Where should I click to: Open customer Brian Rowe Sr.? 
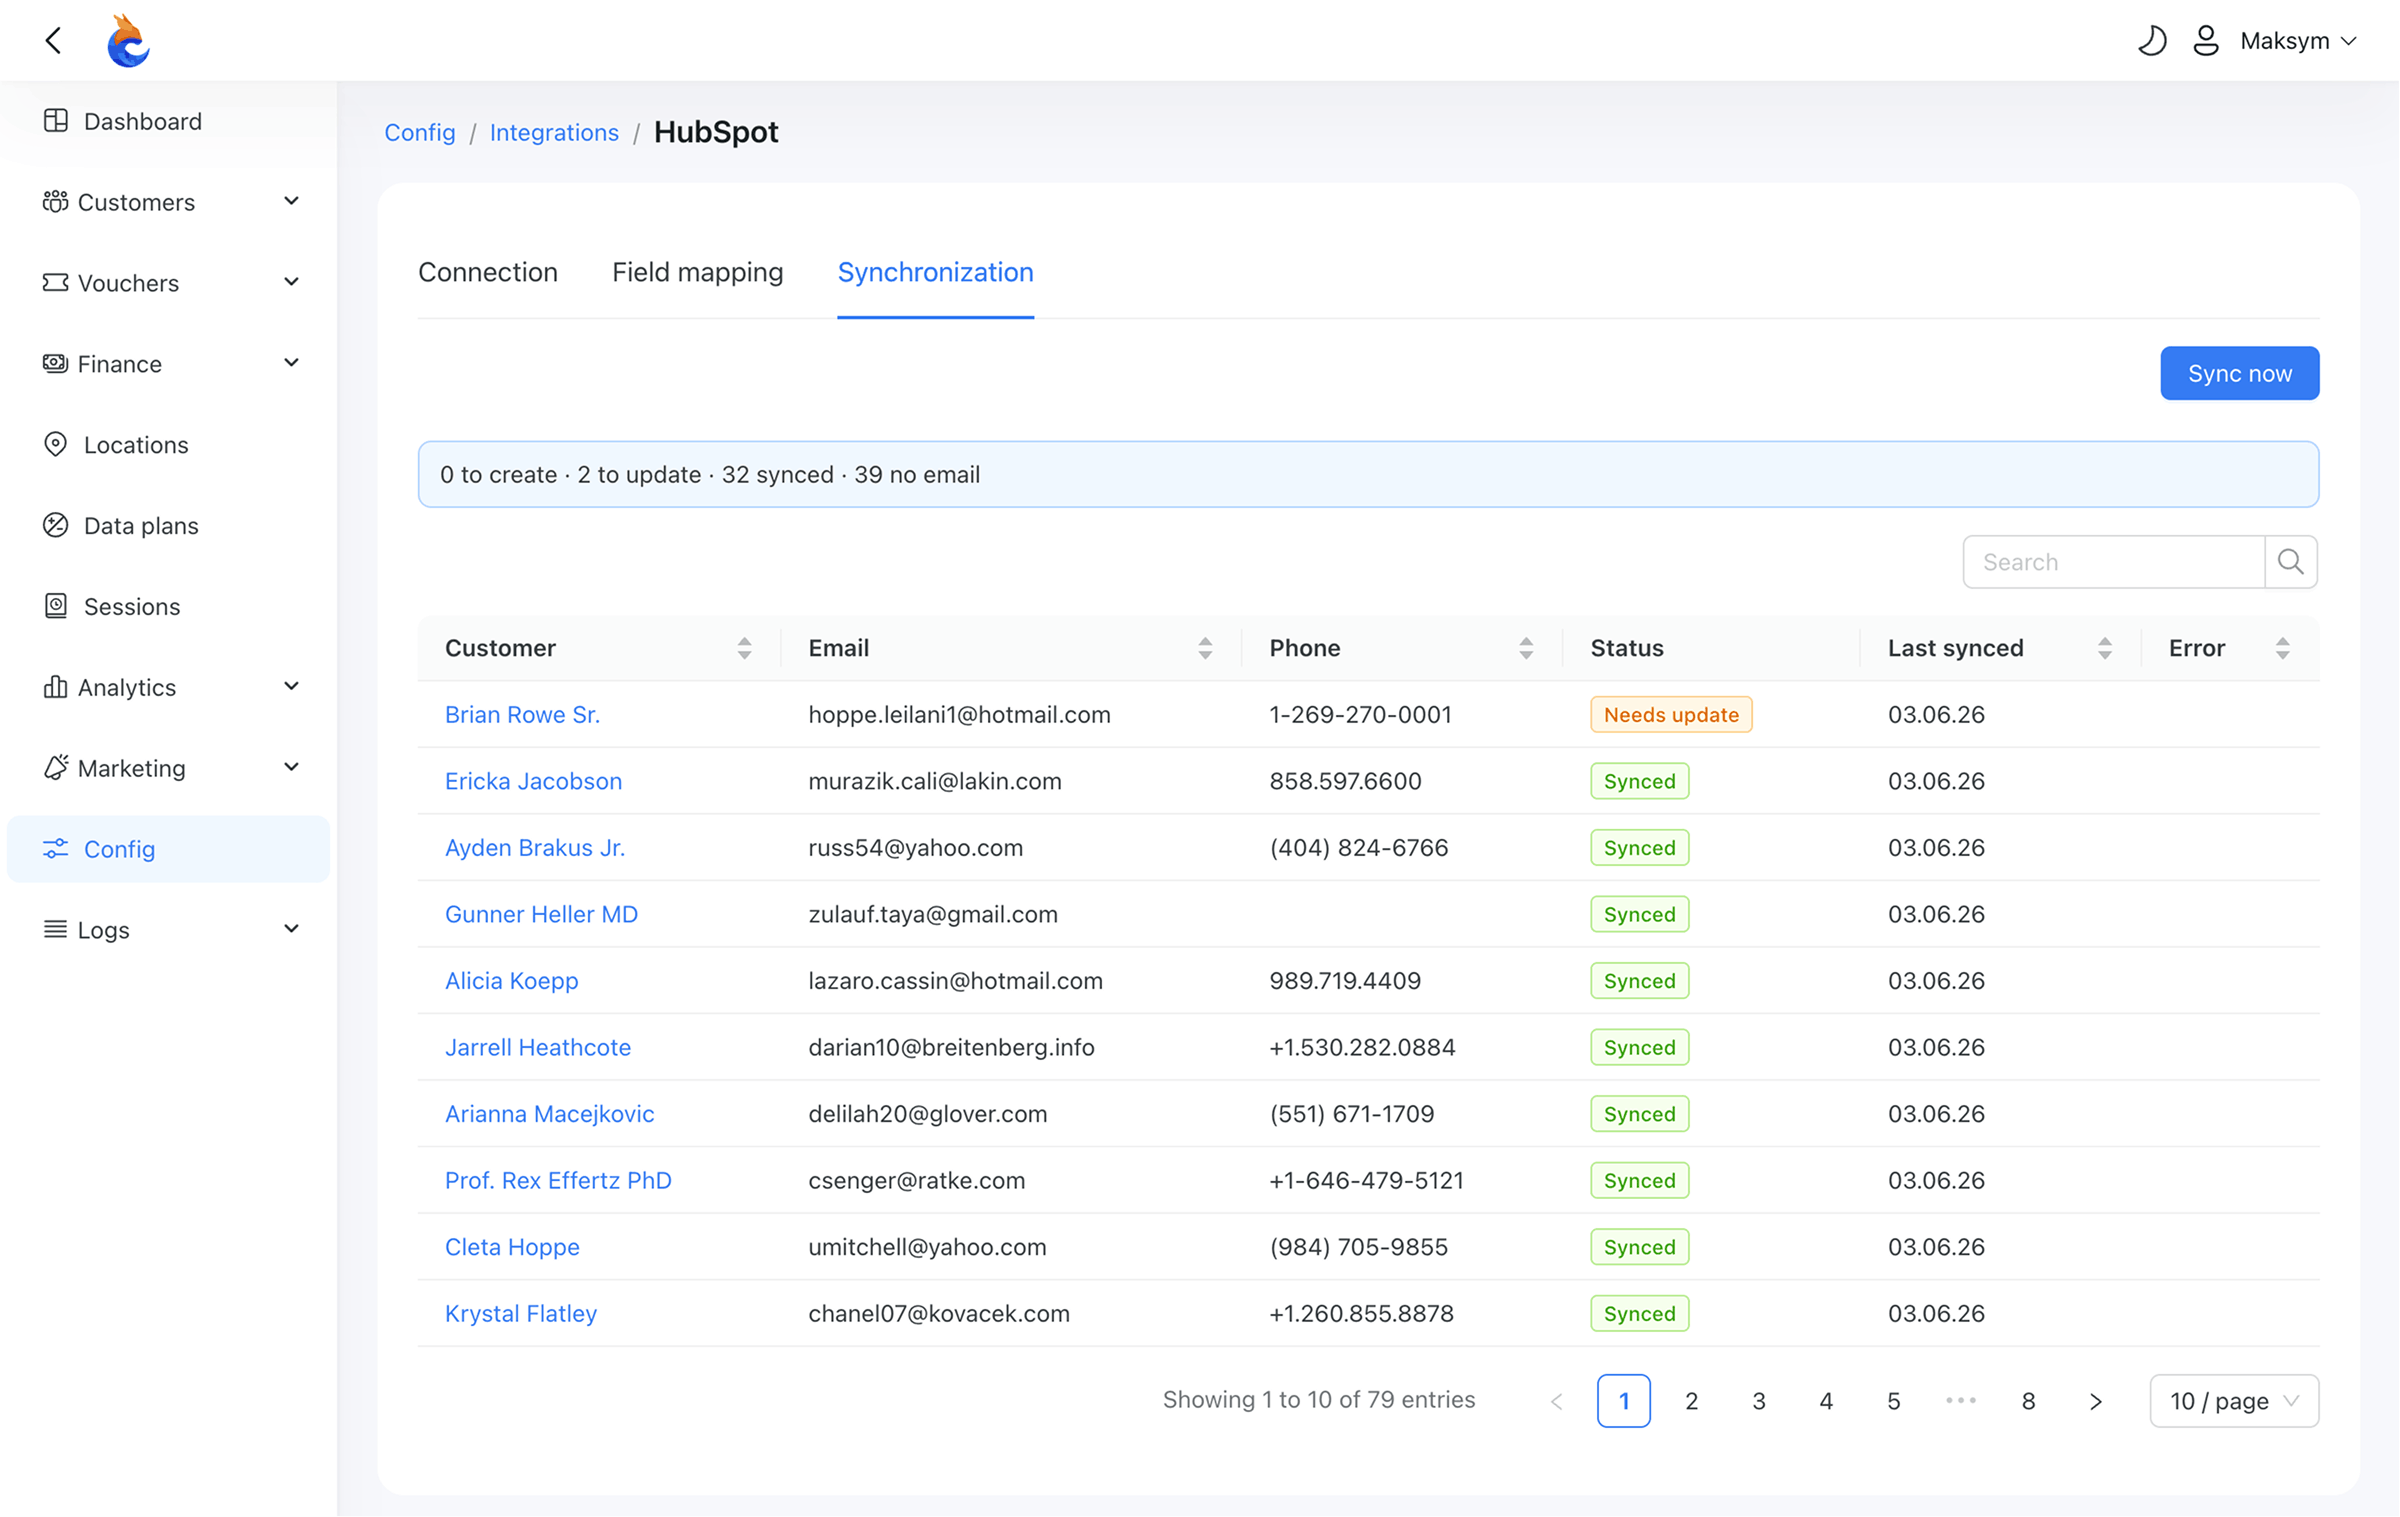[523, 715]
